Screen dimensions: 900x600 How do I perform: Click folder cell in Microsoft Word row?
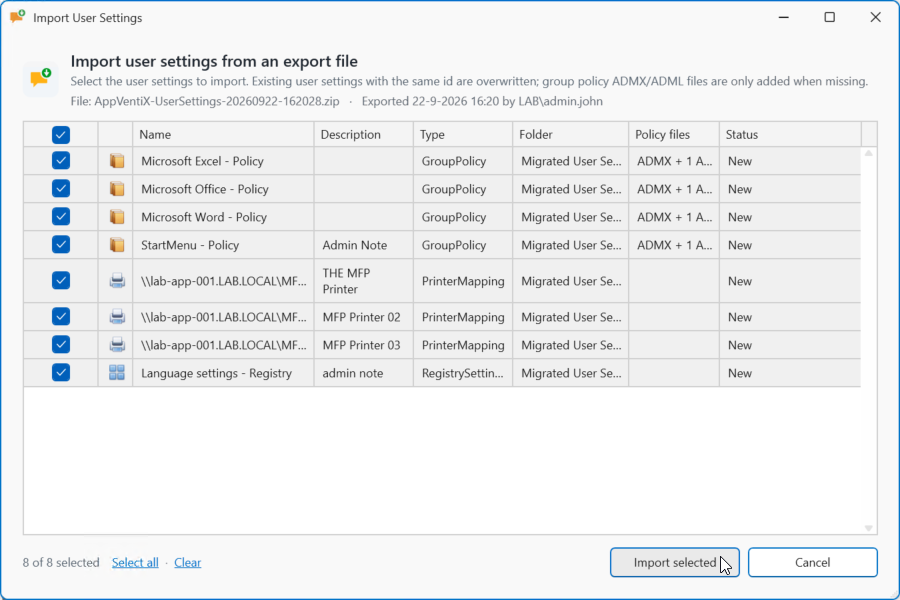(571, 218)
